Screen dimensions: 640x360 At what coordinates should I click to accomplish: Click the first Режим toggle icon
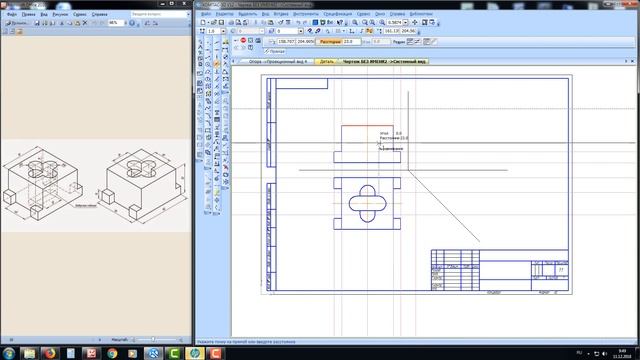(x=409, y=41)
